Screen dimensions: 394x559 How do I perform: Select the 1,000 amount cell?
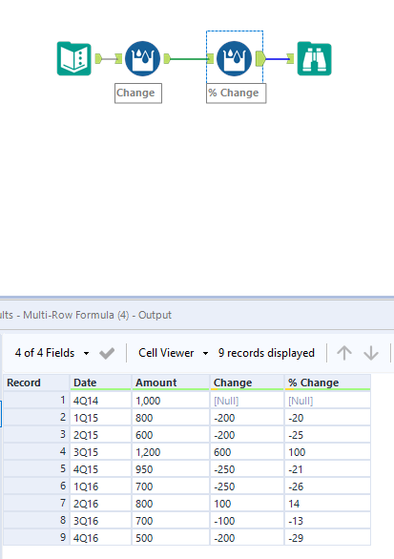(170, 400)
